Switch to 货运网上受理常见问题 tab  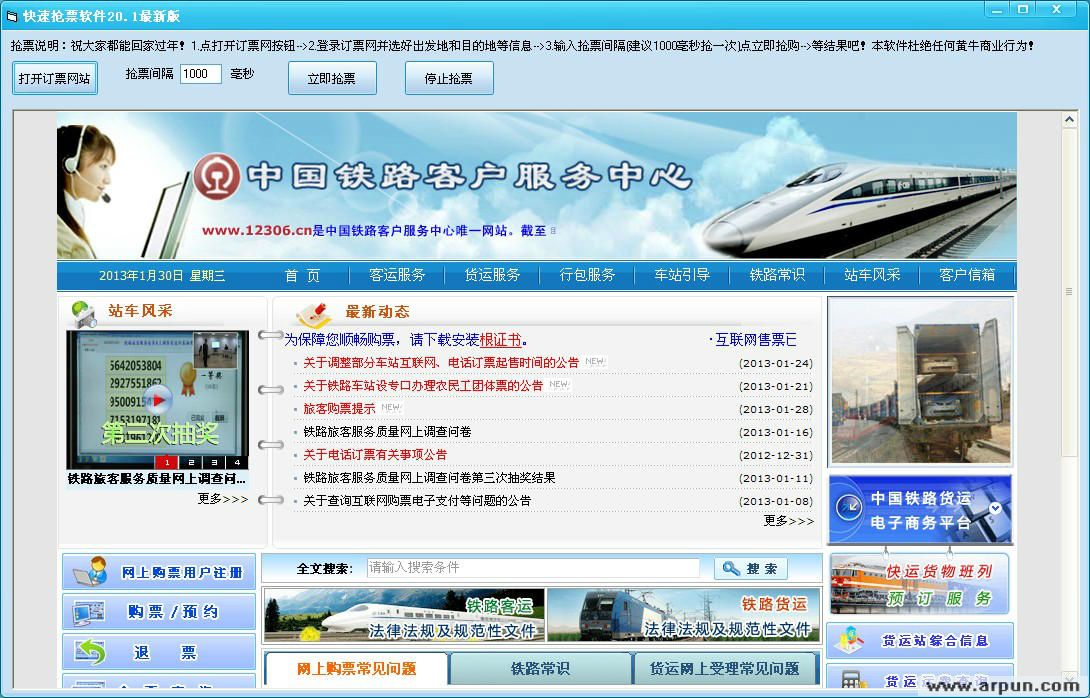(725, 669)
